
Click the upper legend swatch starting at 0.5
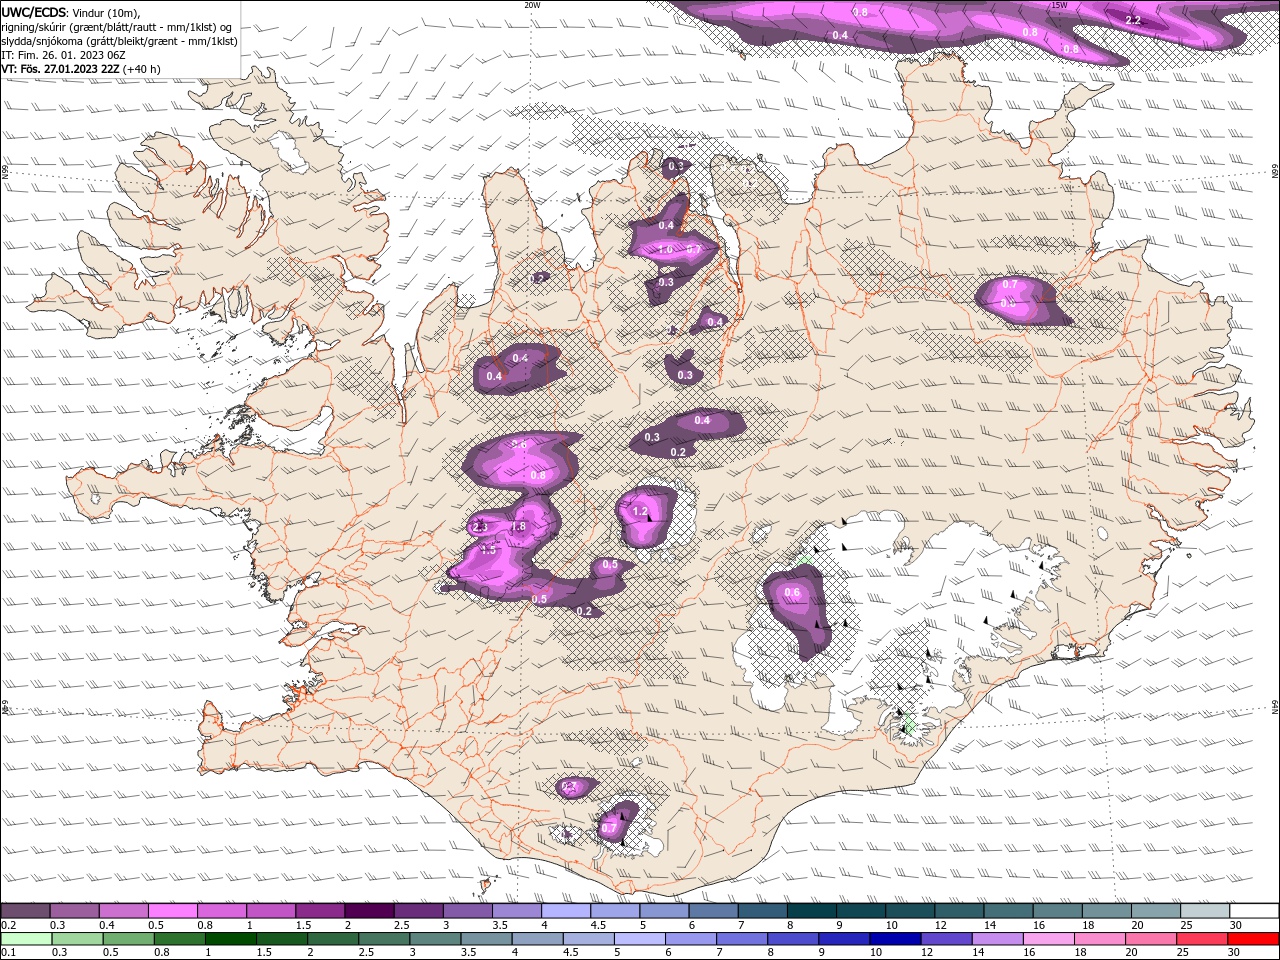pos(172,911)
